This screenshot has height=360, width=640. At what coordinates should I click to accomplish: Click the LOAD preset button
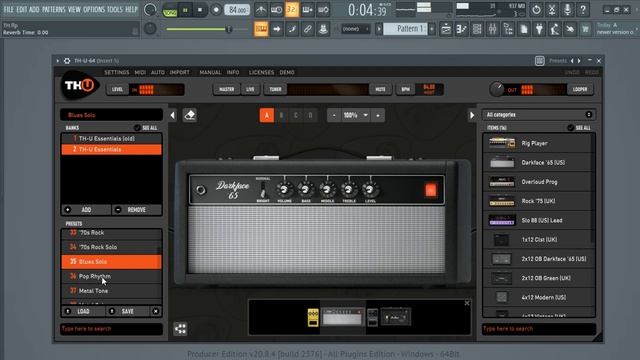(x=83, y=311)
